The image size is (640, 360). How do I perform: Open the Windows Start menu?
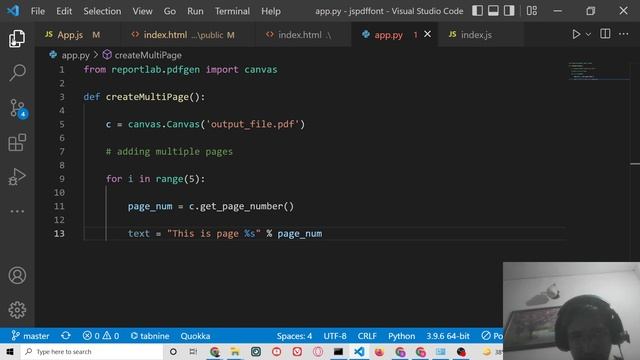pyautogui.click(x=10, y=351)
